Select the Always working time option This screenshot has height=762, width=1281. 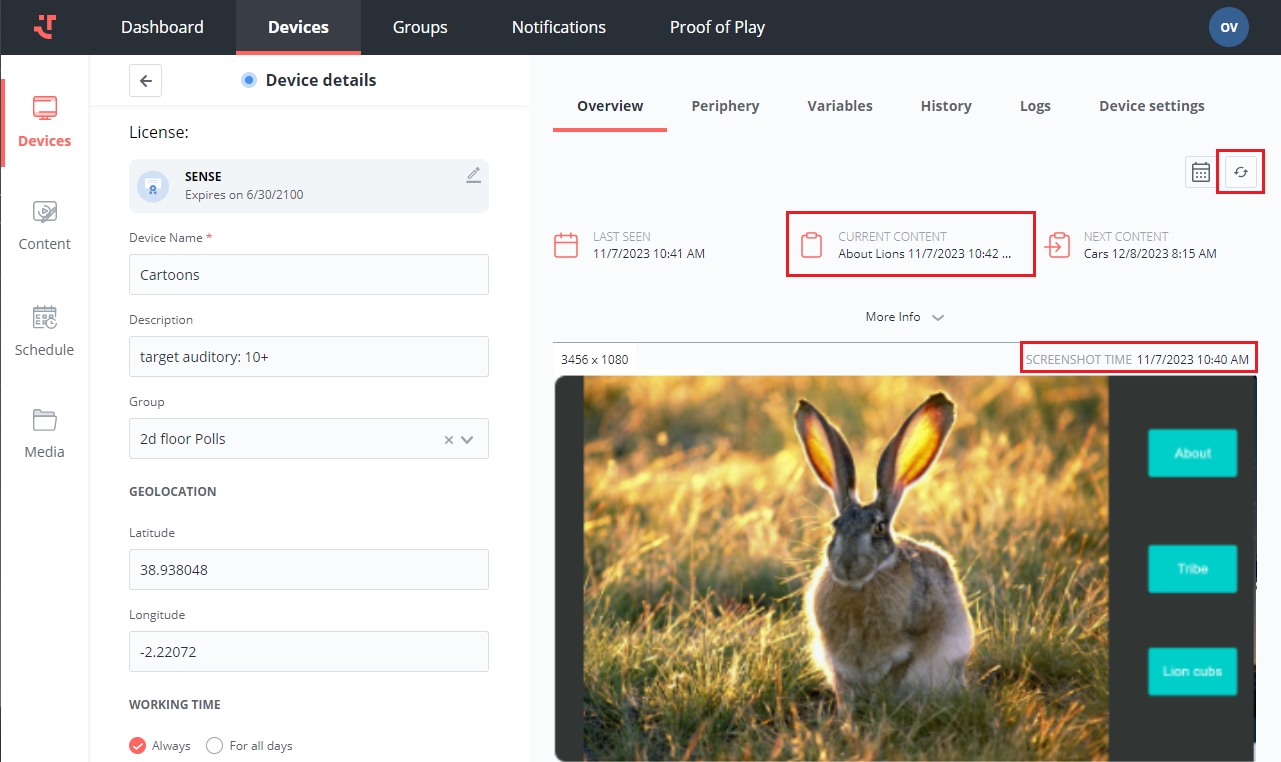pyautogui.click(x=138, y=745)
